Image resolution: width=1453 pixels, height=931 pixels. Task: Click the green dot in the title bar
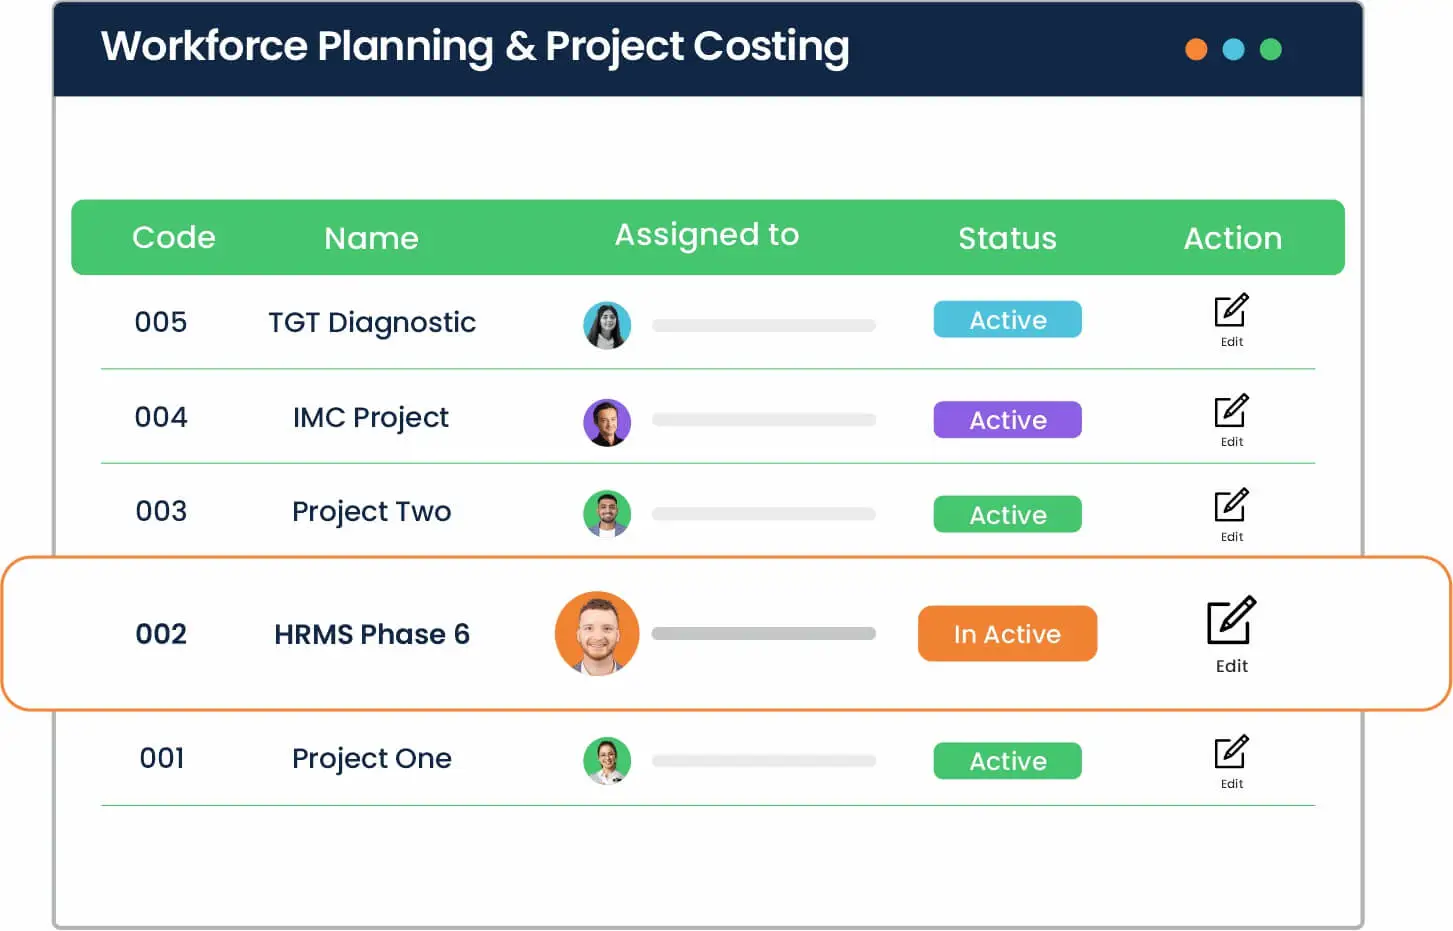point(1270,49)
